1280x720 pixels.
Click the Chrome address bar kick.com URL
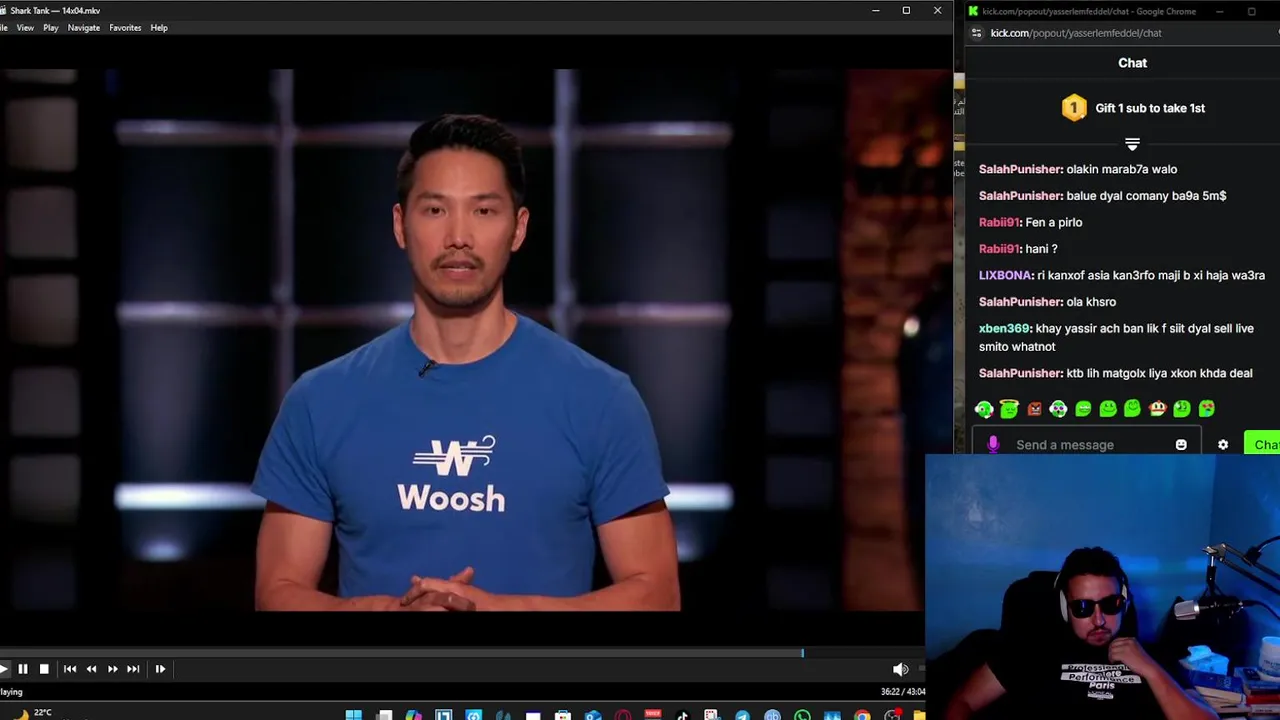click(x=1076, y=33)
